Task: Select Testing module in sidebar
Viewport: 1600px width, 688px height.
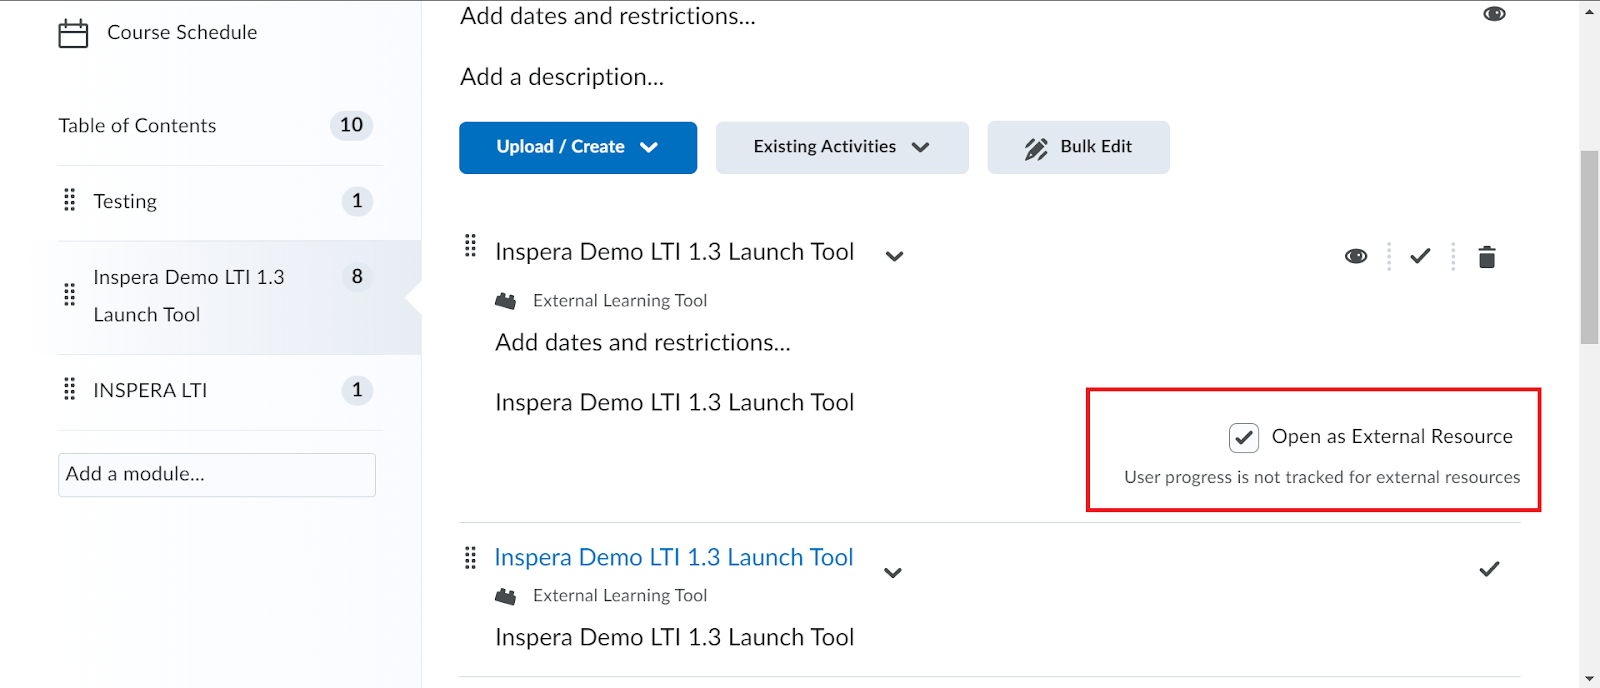Action: click(x=125, y=201)
